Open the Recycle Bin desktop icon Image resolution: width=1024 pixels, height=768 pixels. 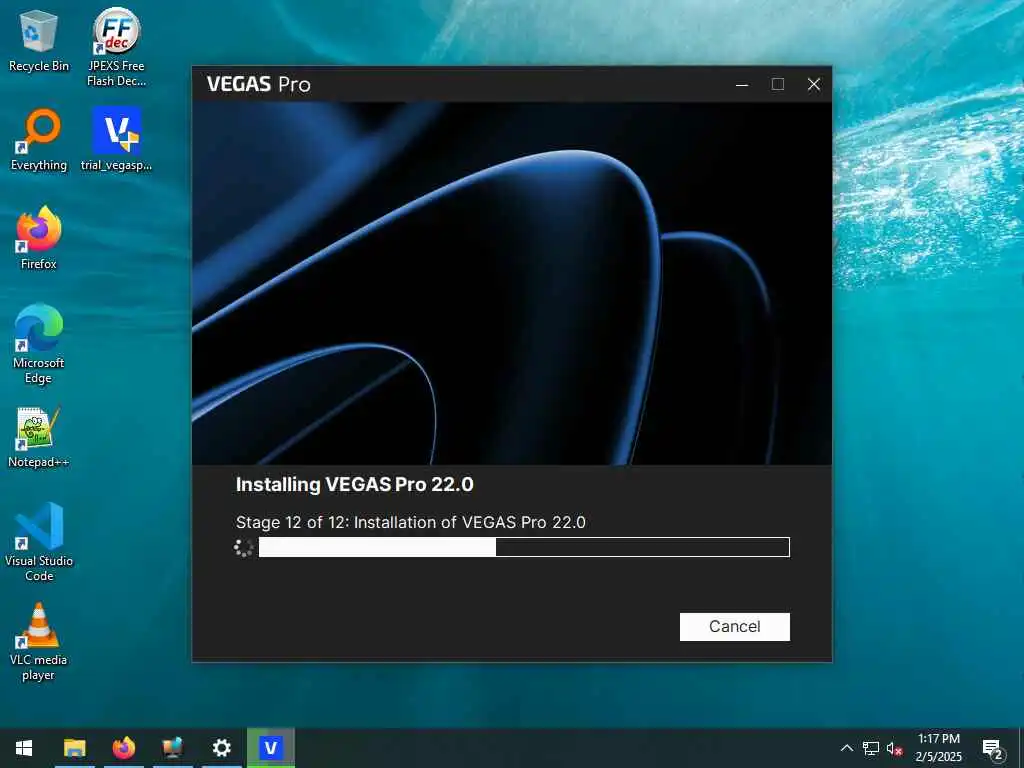tap(39, 41)
